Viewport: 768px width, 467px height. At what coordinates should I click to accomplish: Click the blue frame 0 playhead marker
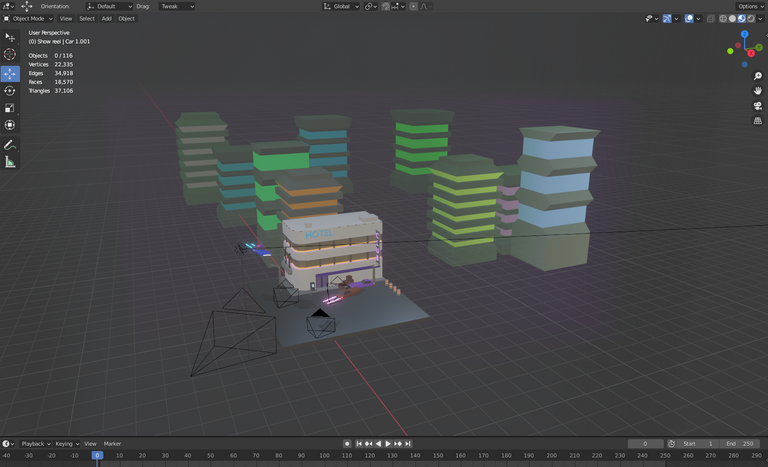[97, 455]
